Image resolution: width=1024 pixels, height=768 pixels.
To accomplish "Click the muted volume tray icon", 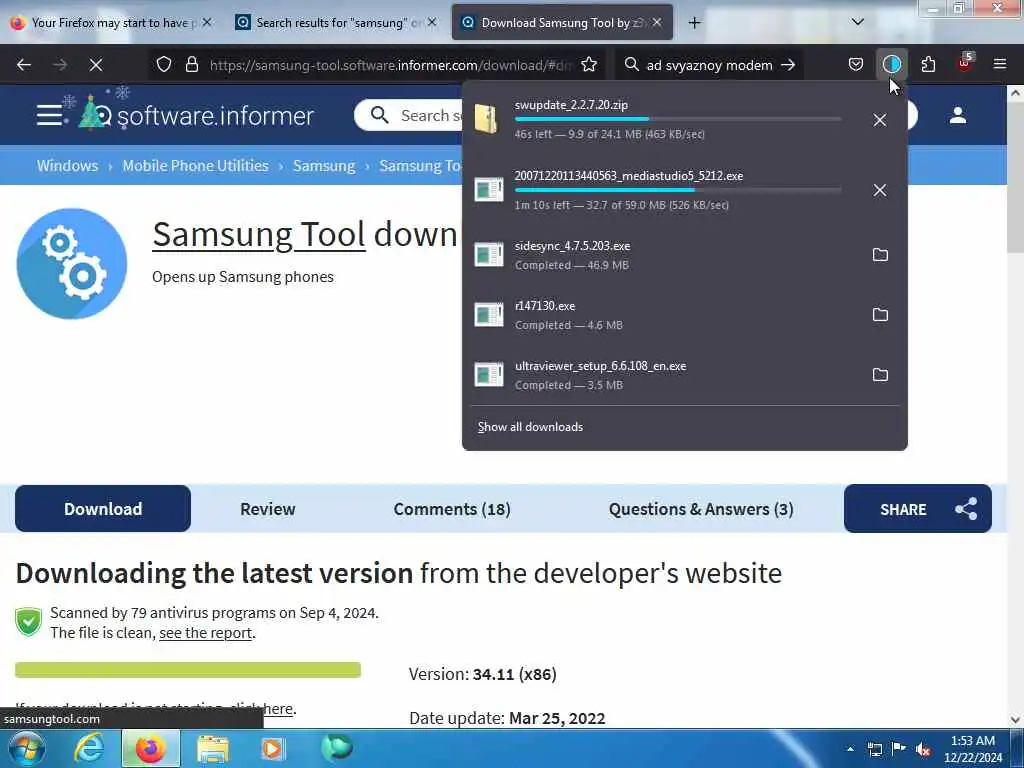I will 922,749.
